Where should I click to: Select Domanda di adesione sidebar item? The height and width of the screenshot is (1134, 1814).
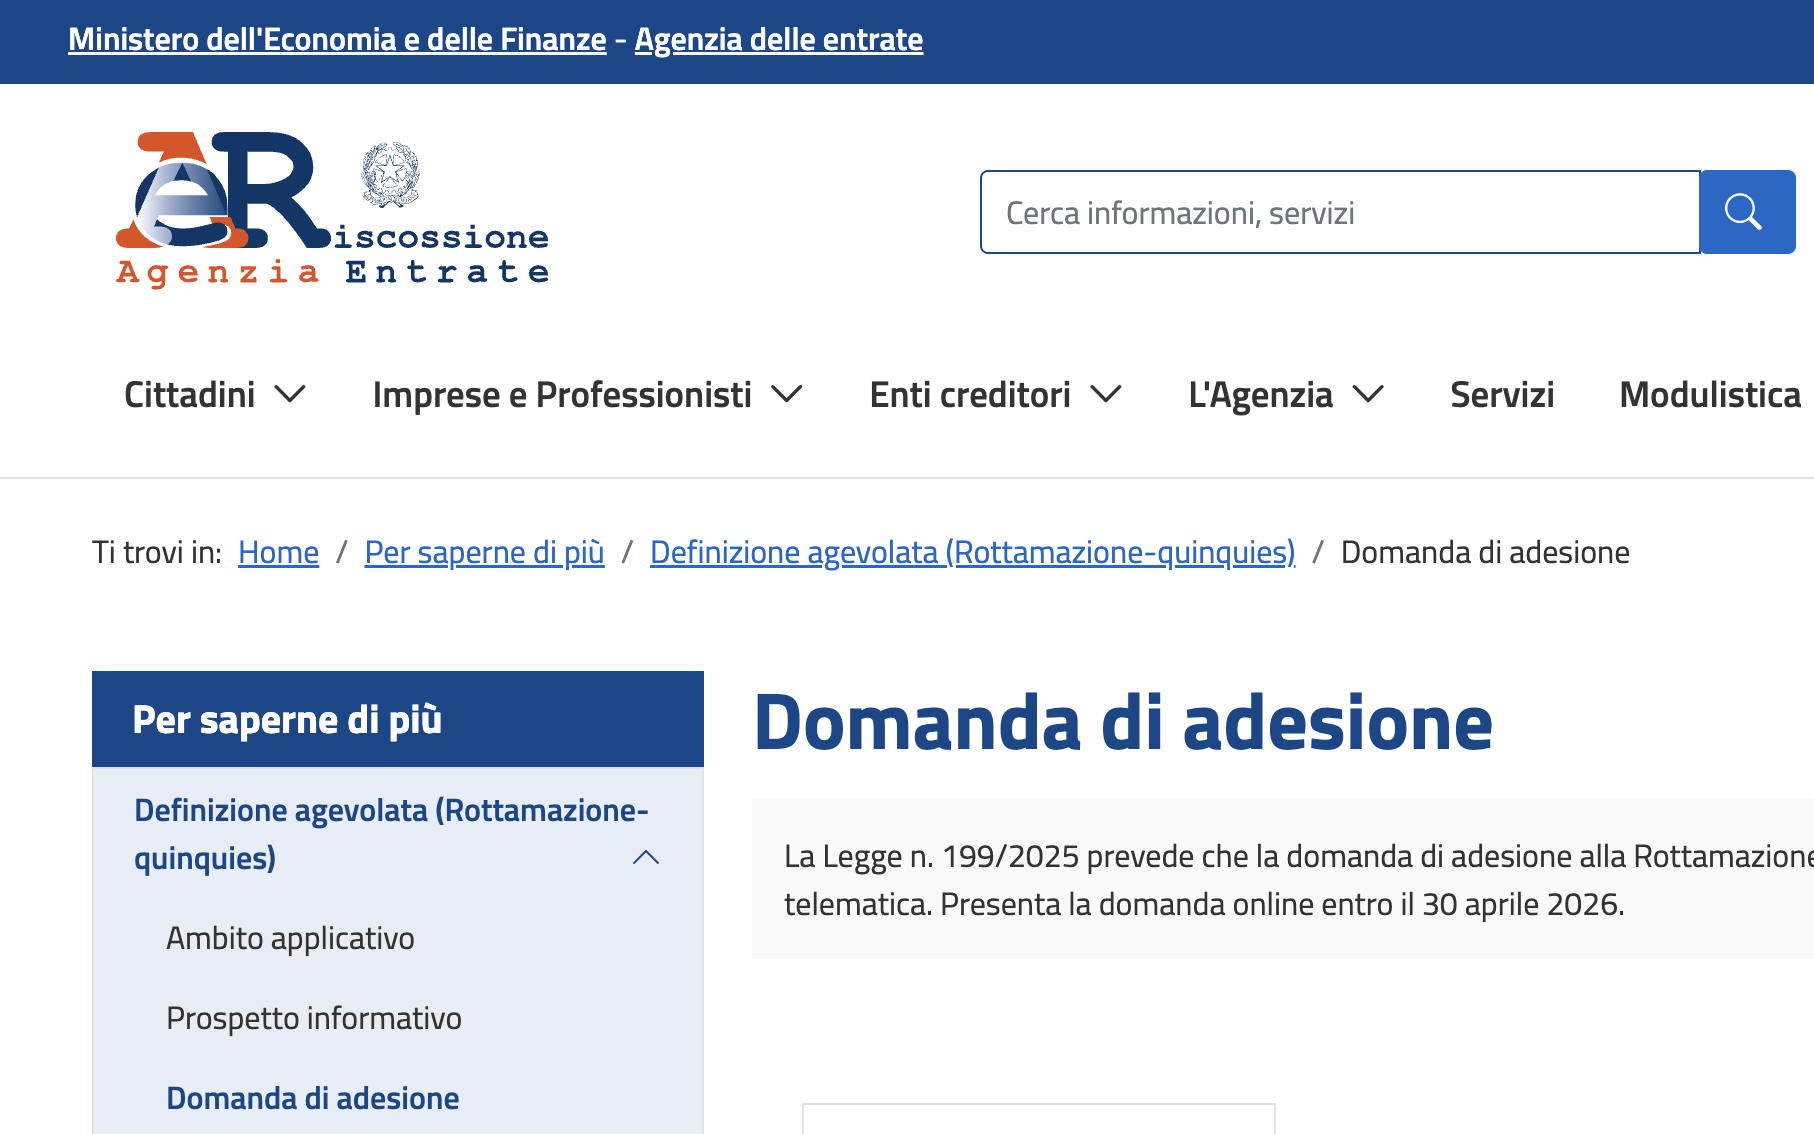pyautogui.click(x=313, y=1098)
